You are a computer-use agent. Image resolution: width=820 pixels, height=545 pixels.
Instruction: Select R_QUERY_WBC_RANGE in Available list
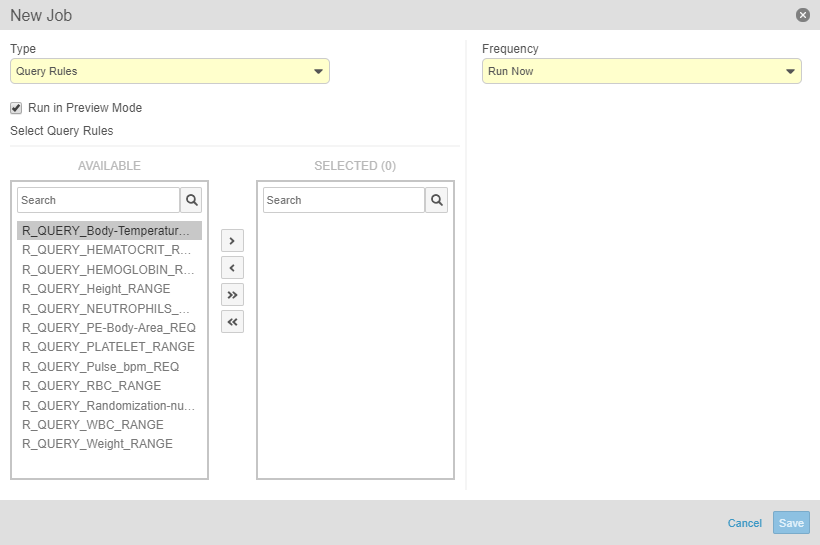pyautogui.click(x=91, y=424)
